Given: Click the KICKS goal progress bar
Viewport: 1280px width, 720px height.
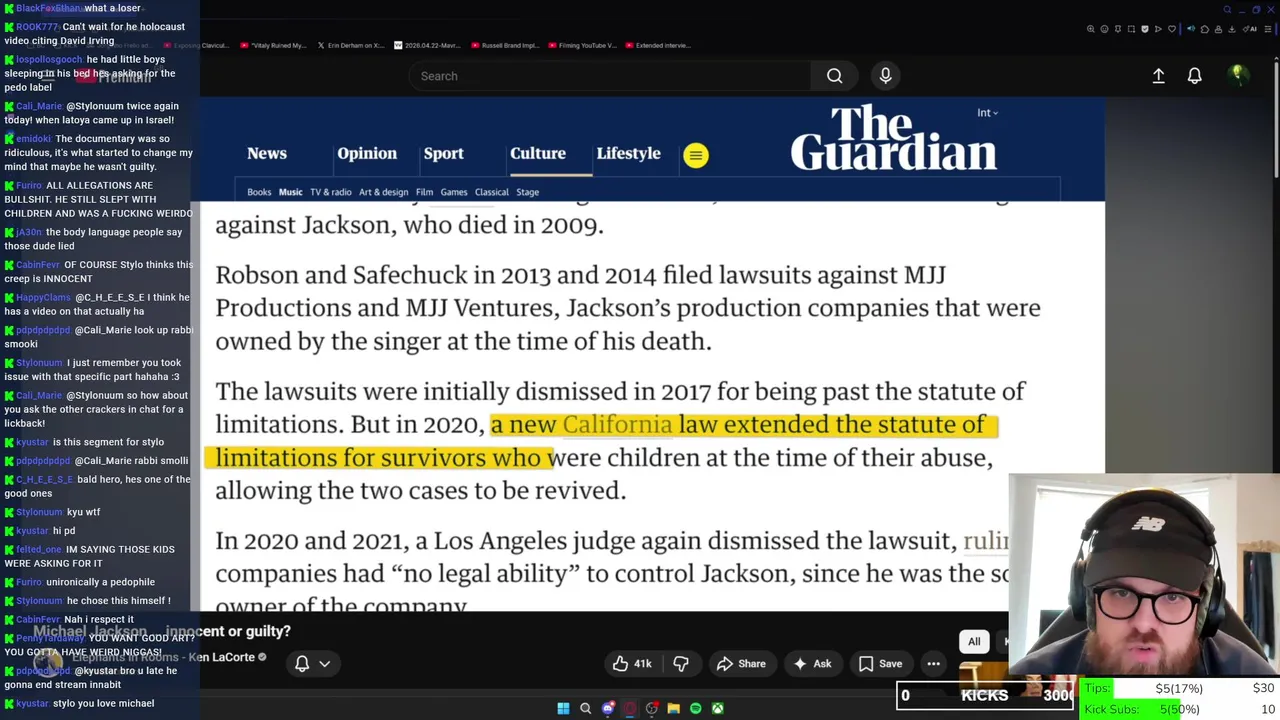Looking at the screenshot, I should point(985,695).
